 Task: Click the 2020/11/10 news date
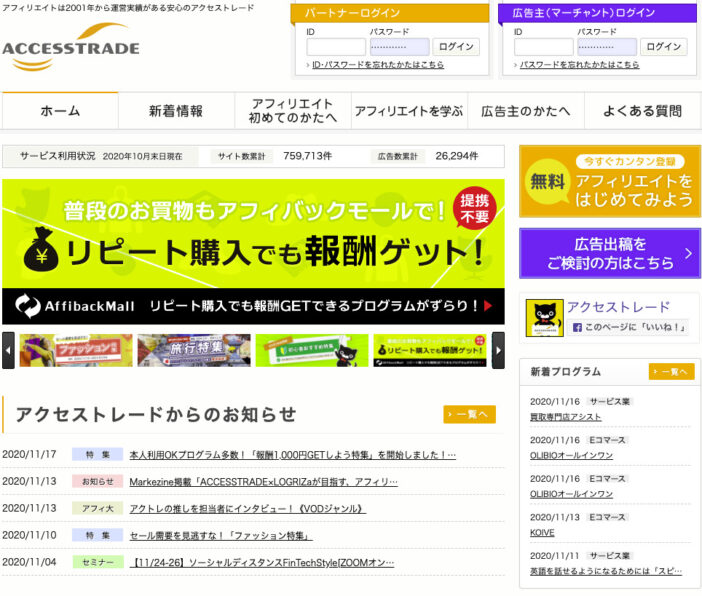point(30,535)
